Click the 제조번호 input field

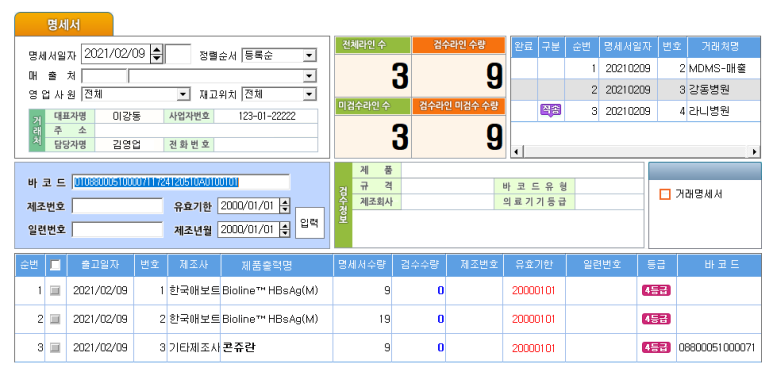click(x=117, y=206)
